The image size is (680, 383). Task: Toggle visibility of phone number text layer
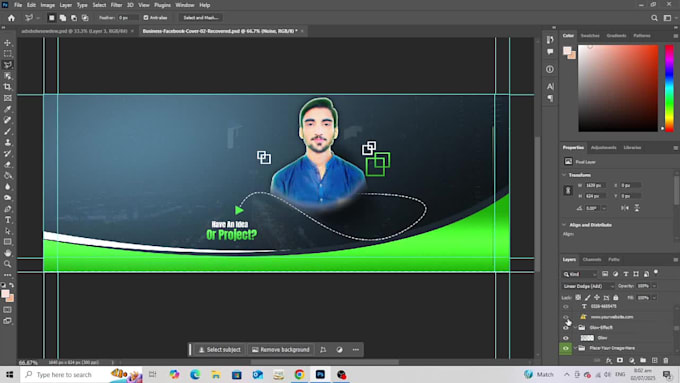566,307
